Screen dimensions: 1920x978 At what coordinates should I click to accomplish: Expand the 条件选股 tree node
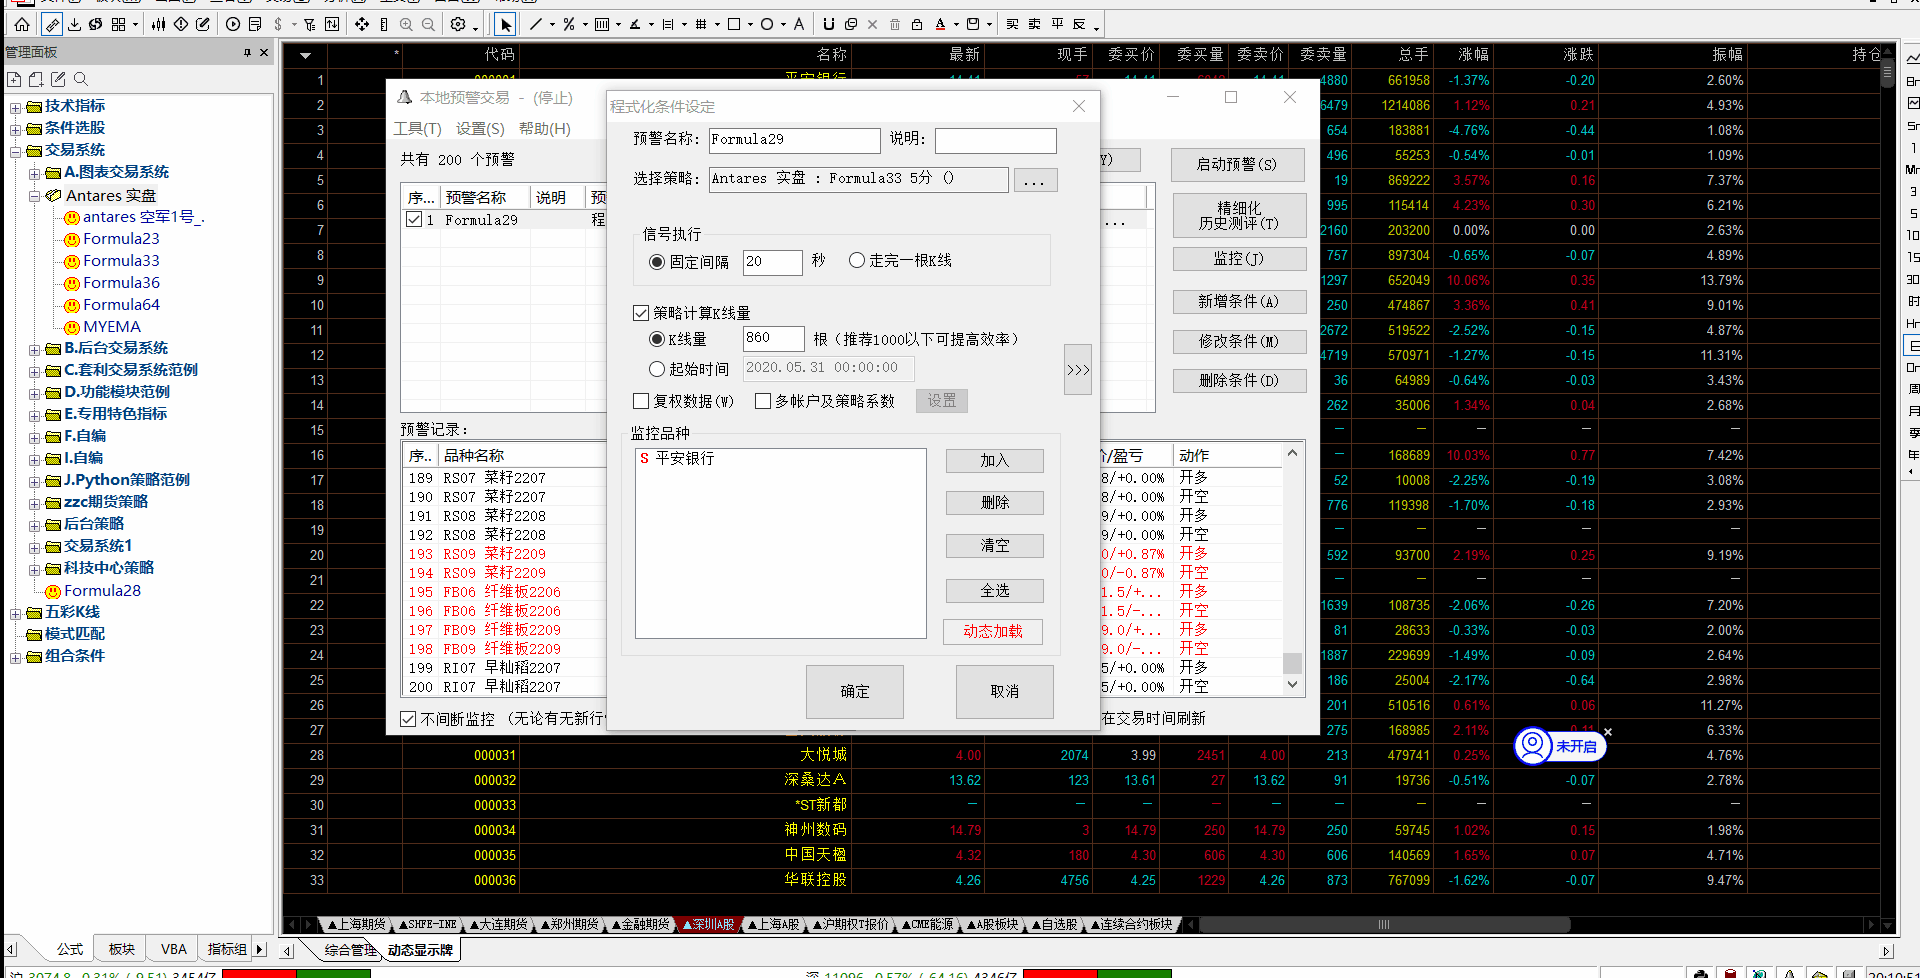coord(15,130)
